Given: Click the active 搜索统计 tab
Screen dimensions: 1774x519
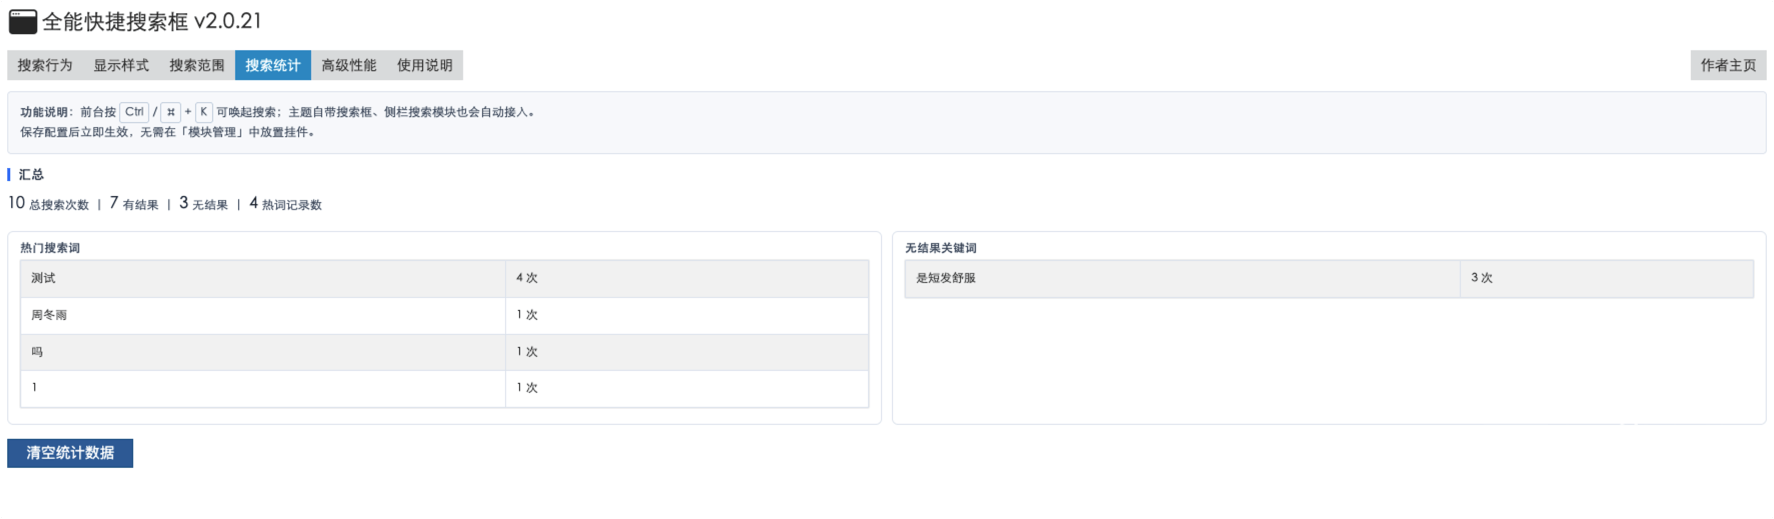Looking at the screenshot, I should tap(273, 65).
